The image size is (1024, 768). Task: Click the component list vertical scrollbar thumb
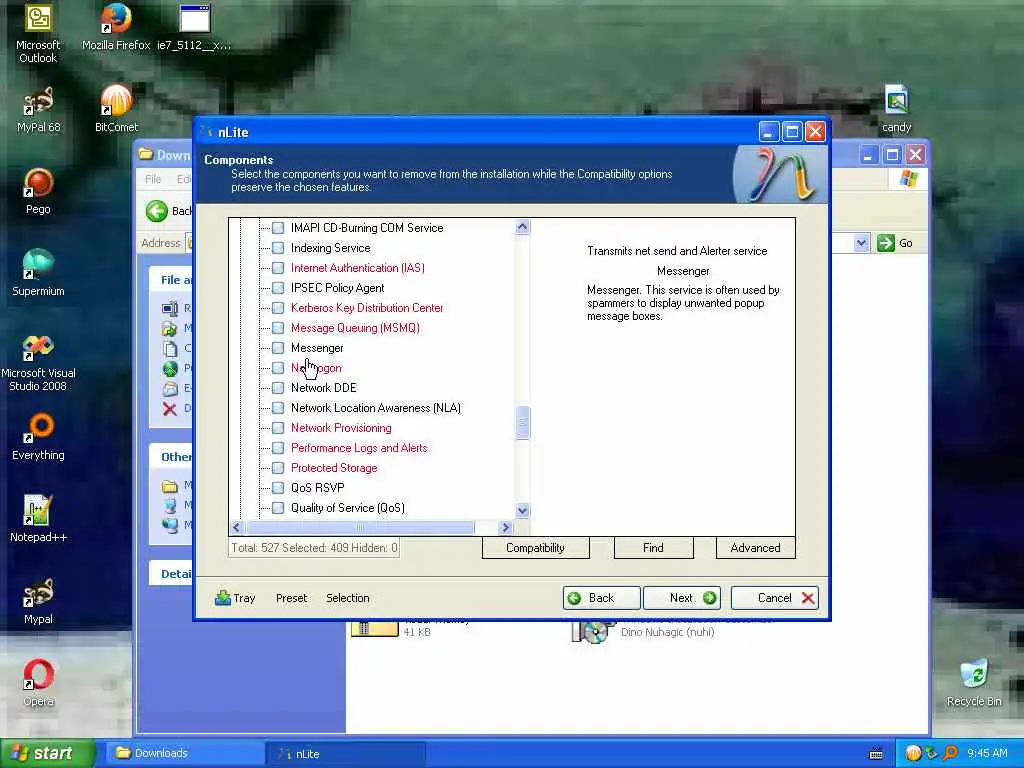click(522, 423)
